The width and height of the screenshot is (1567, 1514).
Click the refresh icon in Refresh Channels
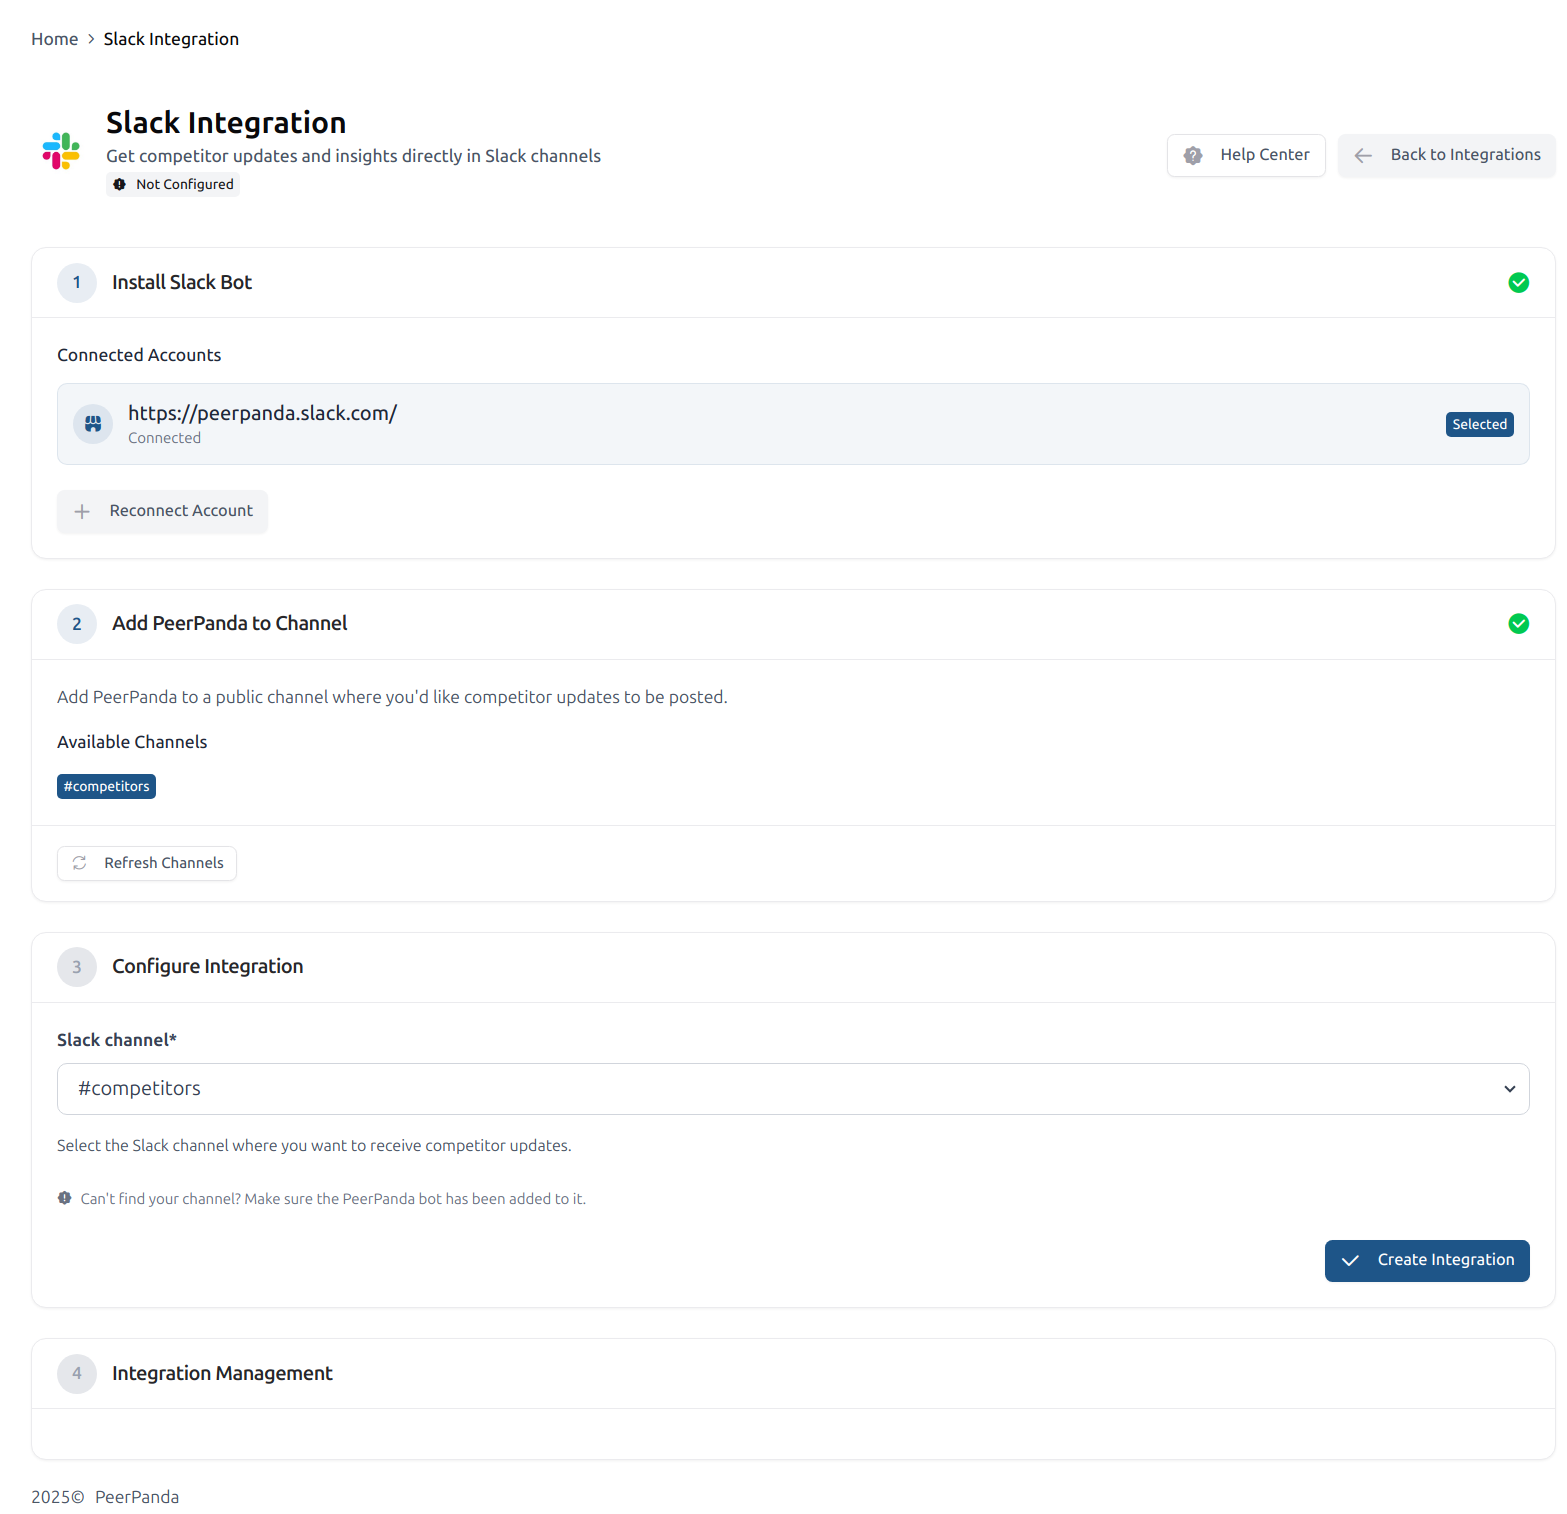(80, 863)
